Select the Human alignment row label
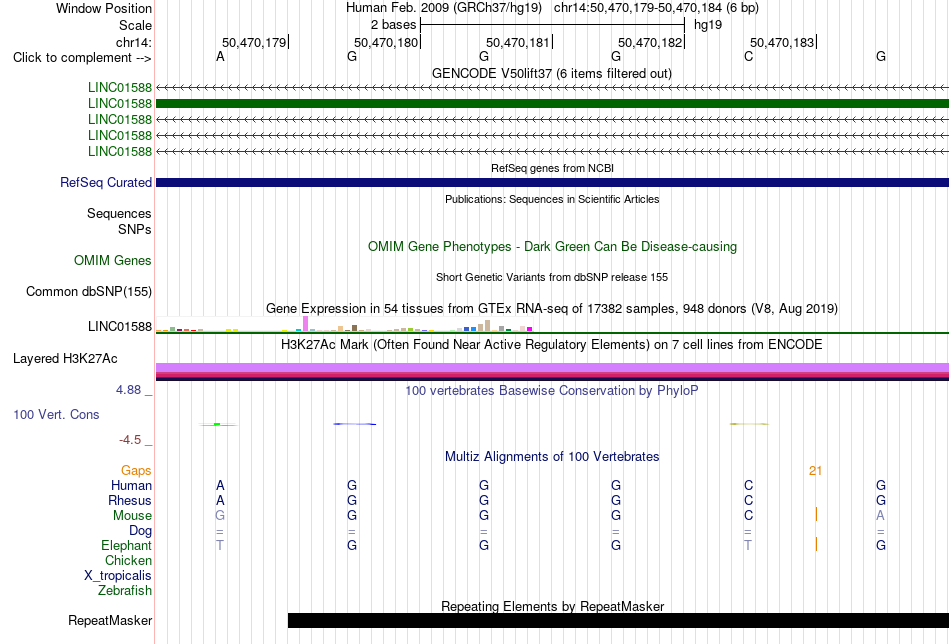The image size is (950, 644). click(131, 485)
